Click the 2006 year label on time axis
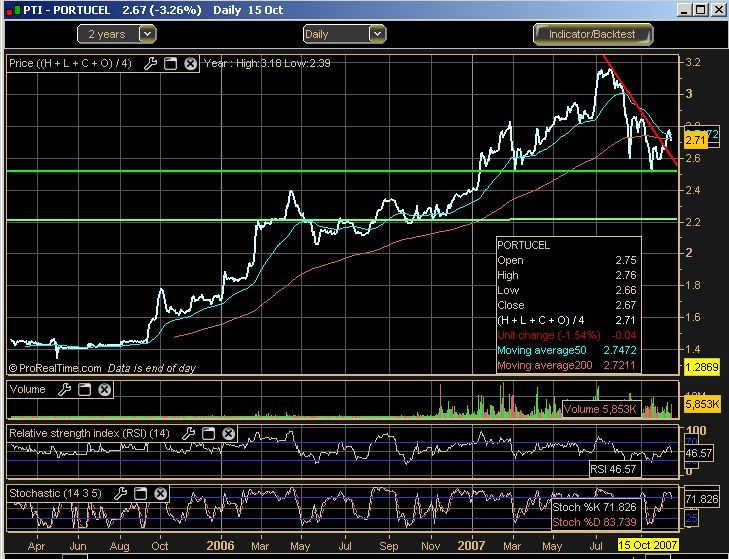The image size is (729, 559). 220,545
